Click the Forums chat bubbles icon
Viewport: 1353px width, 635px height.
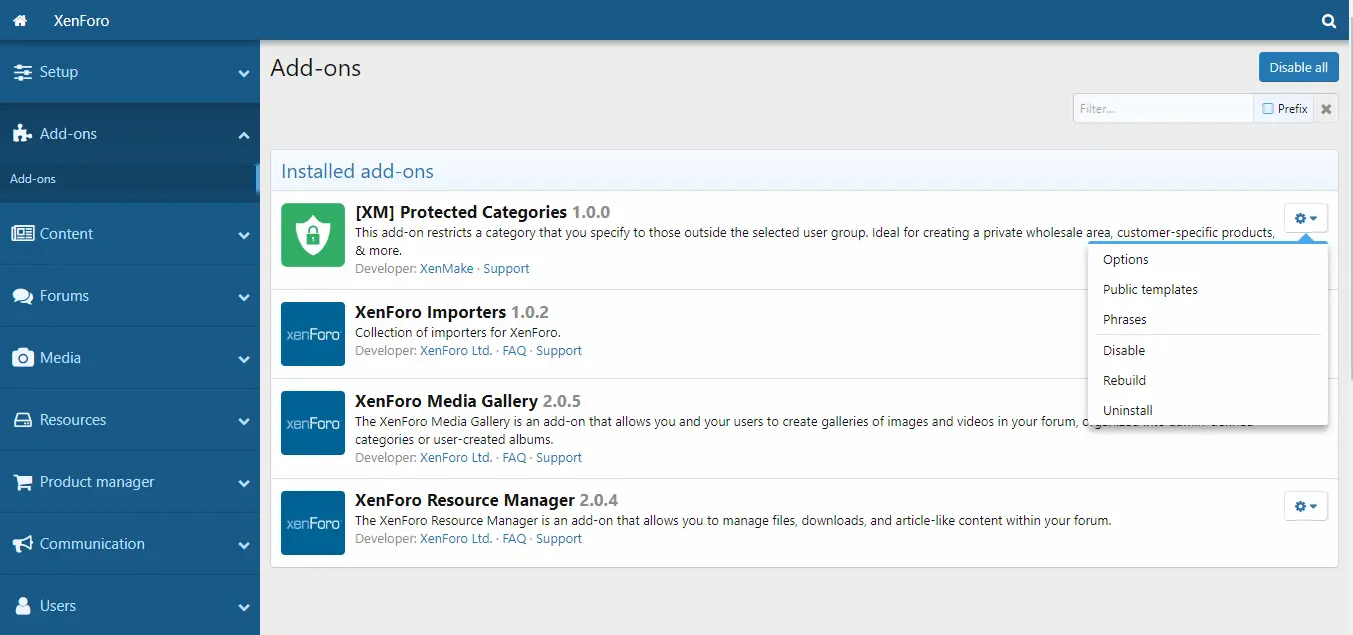pyautogui.click(x=22, y=296)
